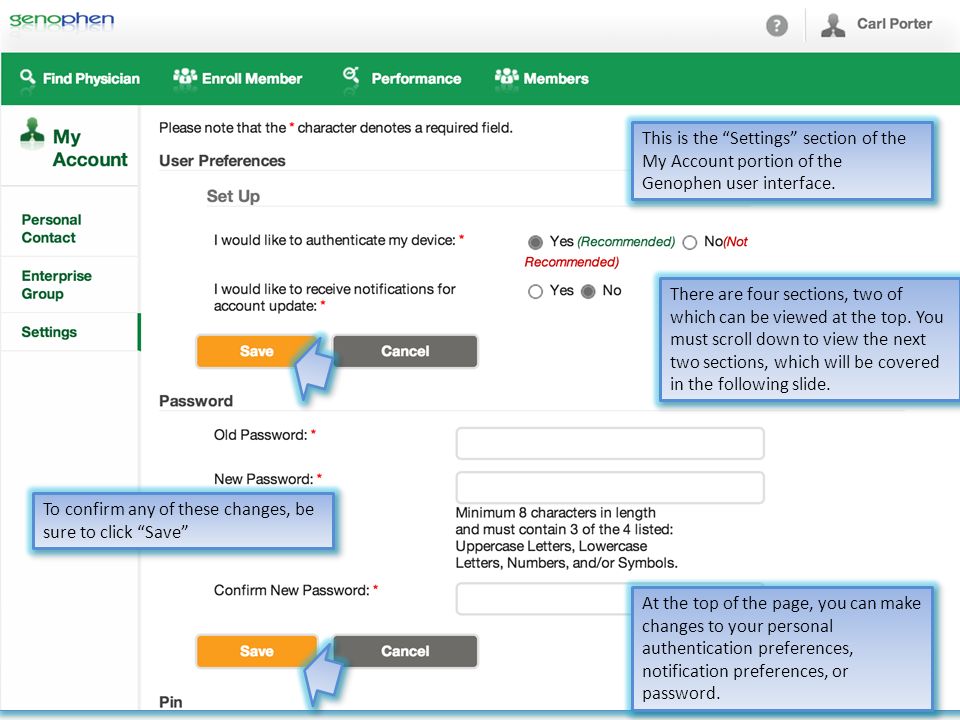Go to Personal Contact in the sidebar

point(51,228)
